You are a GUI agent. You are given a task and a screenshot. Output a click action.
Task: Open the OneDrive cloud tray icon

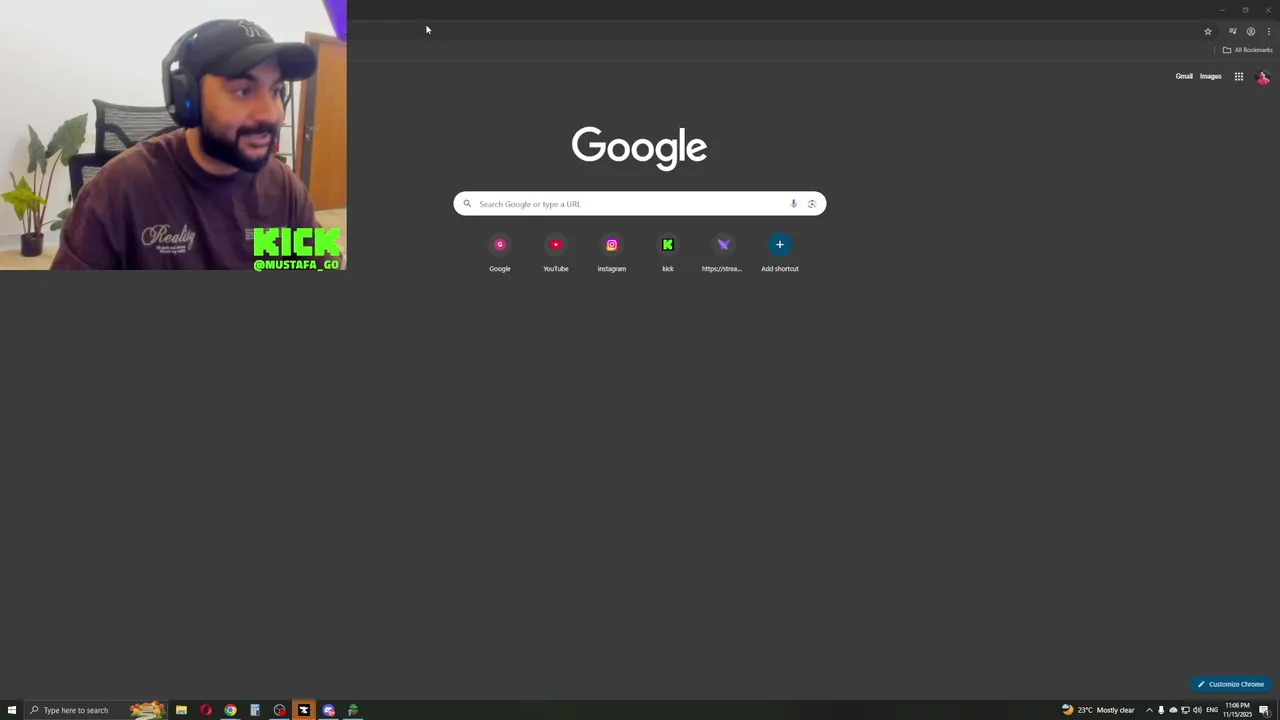point(1173,710)
